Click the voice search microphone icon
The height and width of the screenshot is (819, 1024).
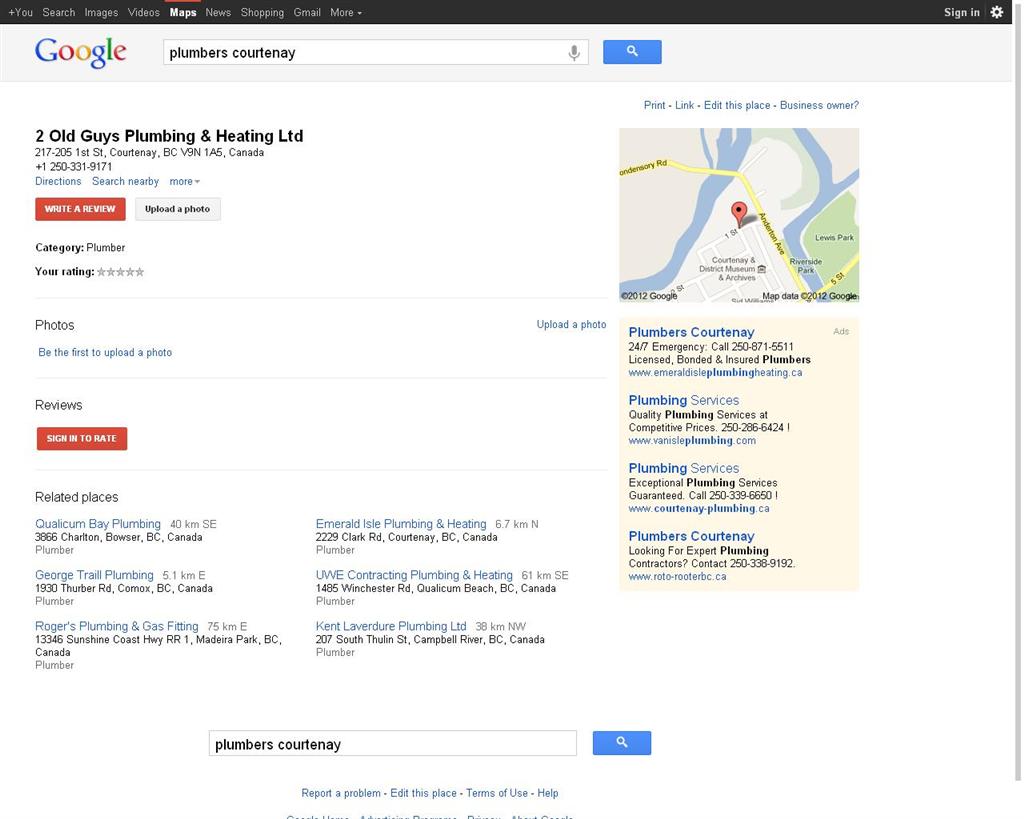573,52
